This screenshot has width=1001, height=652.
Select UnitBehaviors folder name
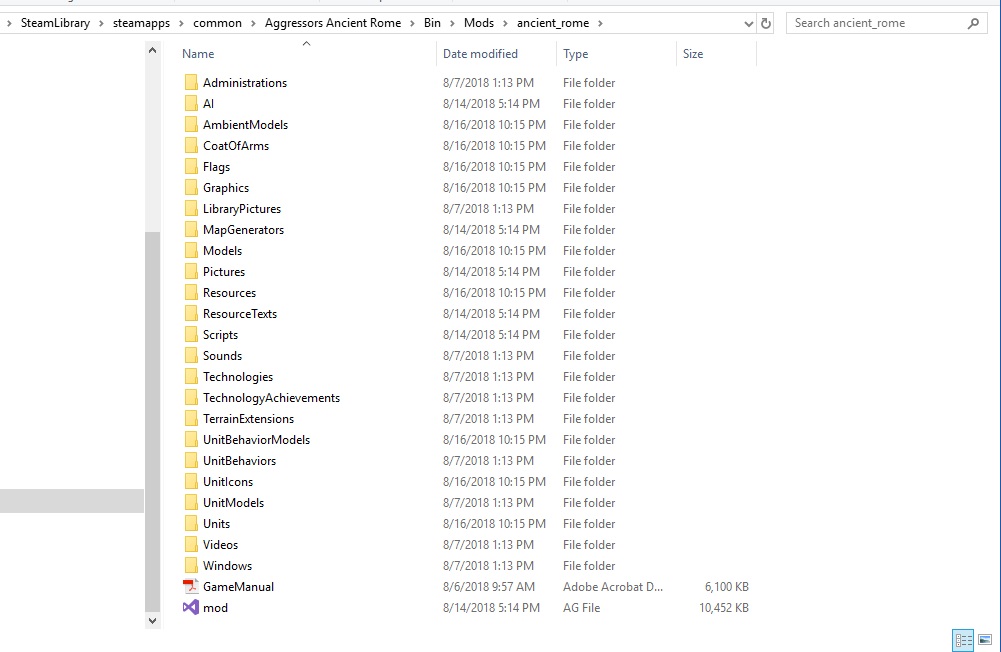tap(239, 461)
